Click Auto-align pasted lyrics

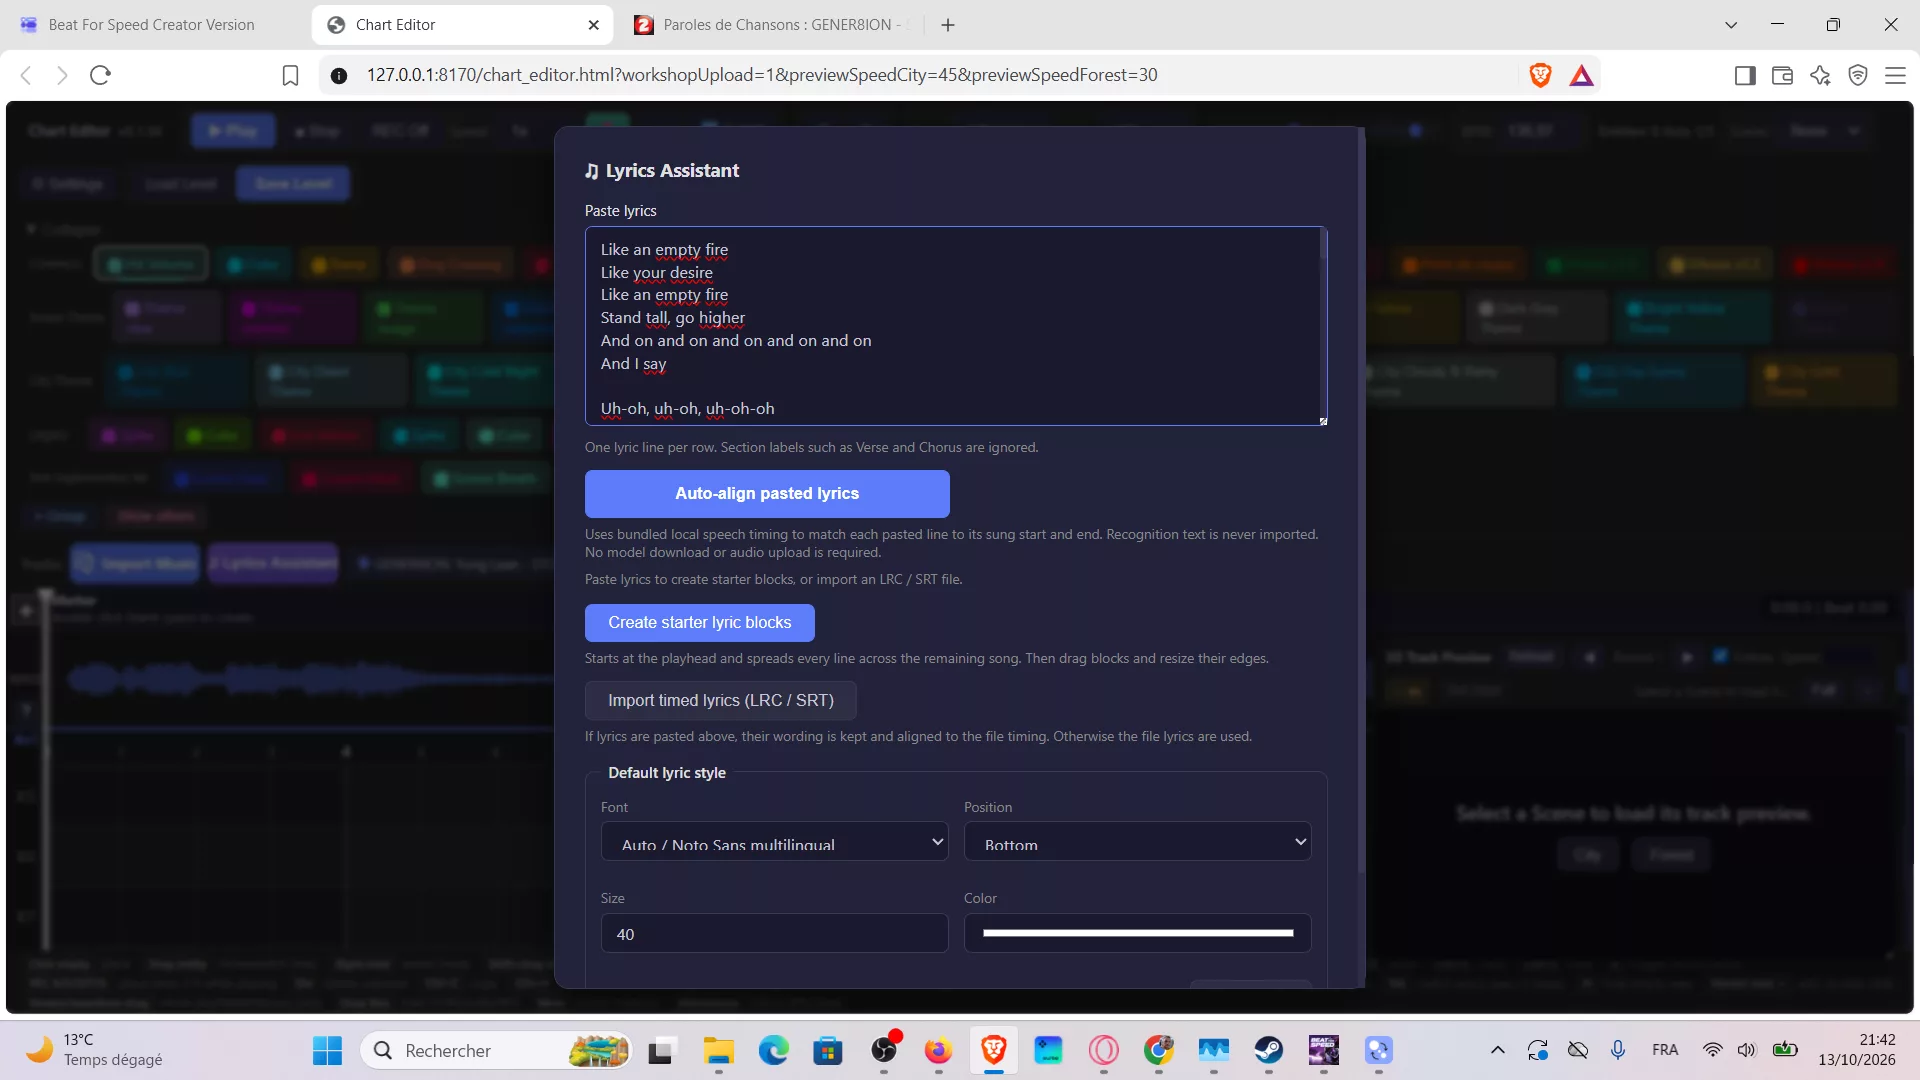(767, 493)
